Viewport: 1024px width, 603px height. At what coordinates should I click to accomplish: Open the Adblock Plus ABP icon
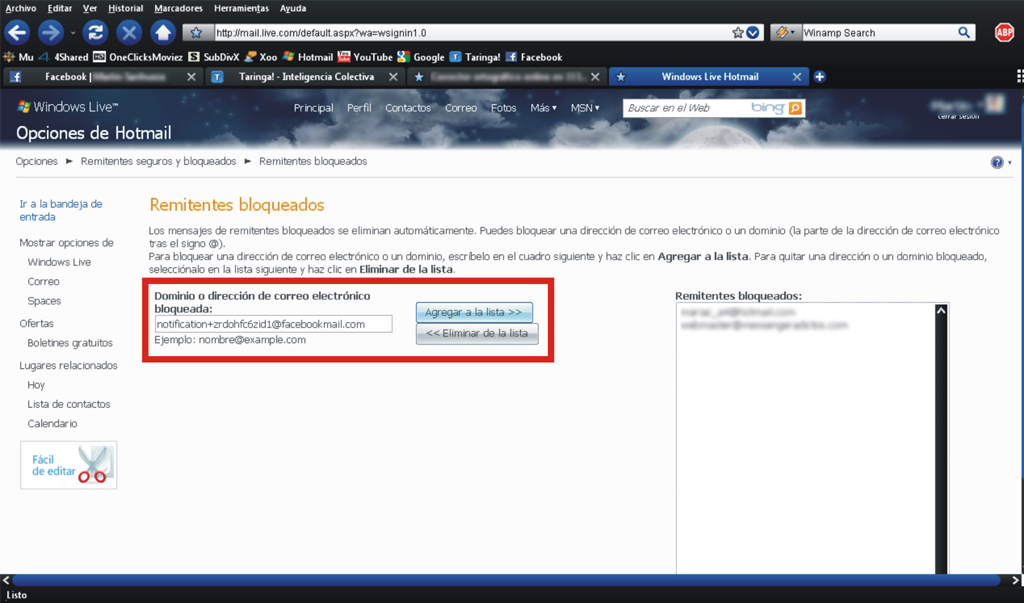coord(1004,33)
